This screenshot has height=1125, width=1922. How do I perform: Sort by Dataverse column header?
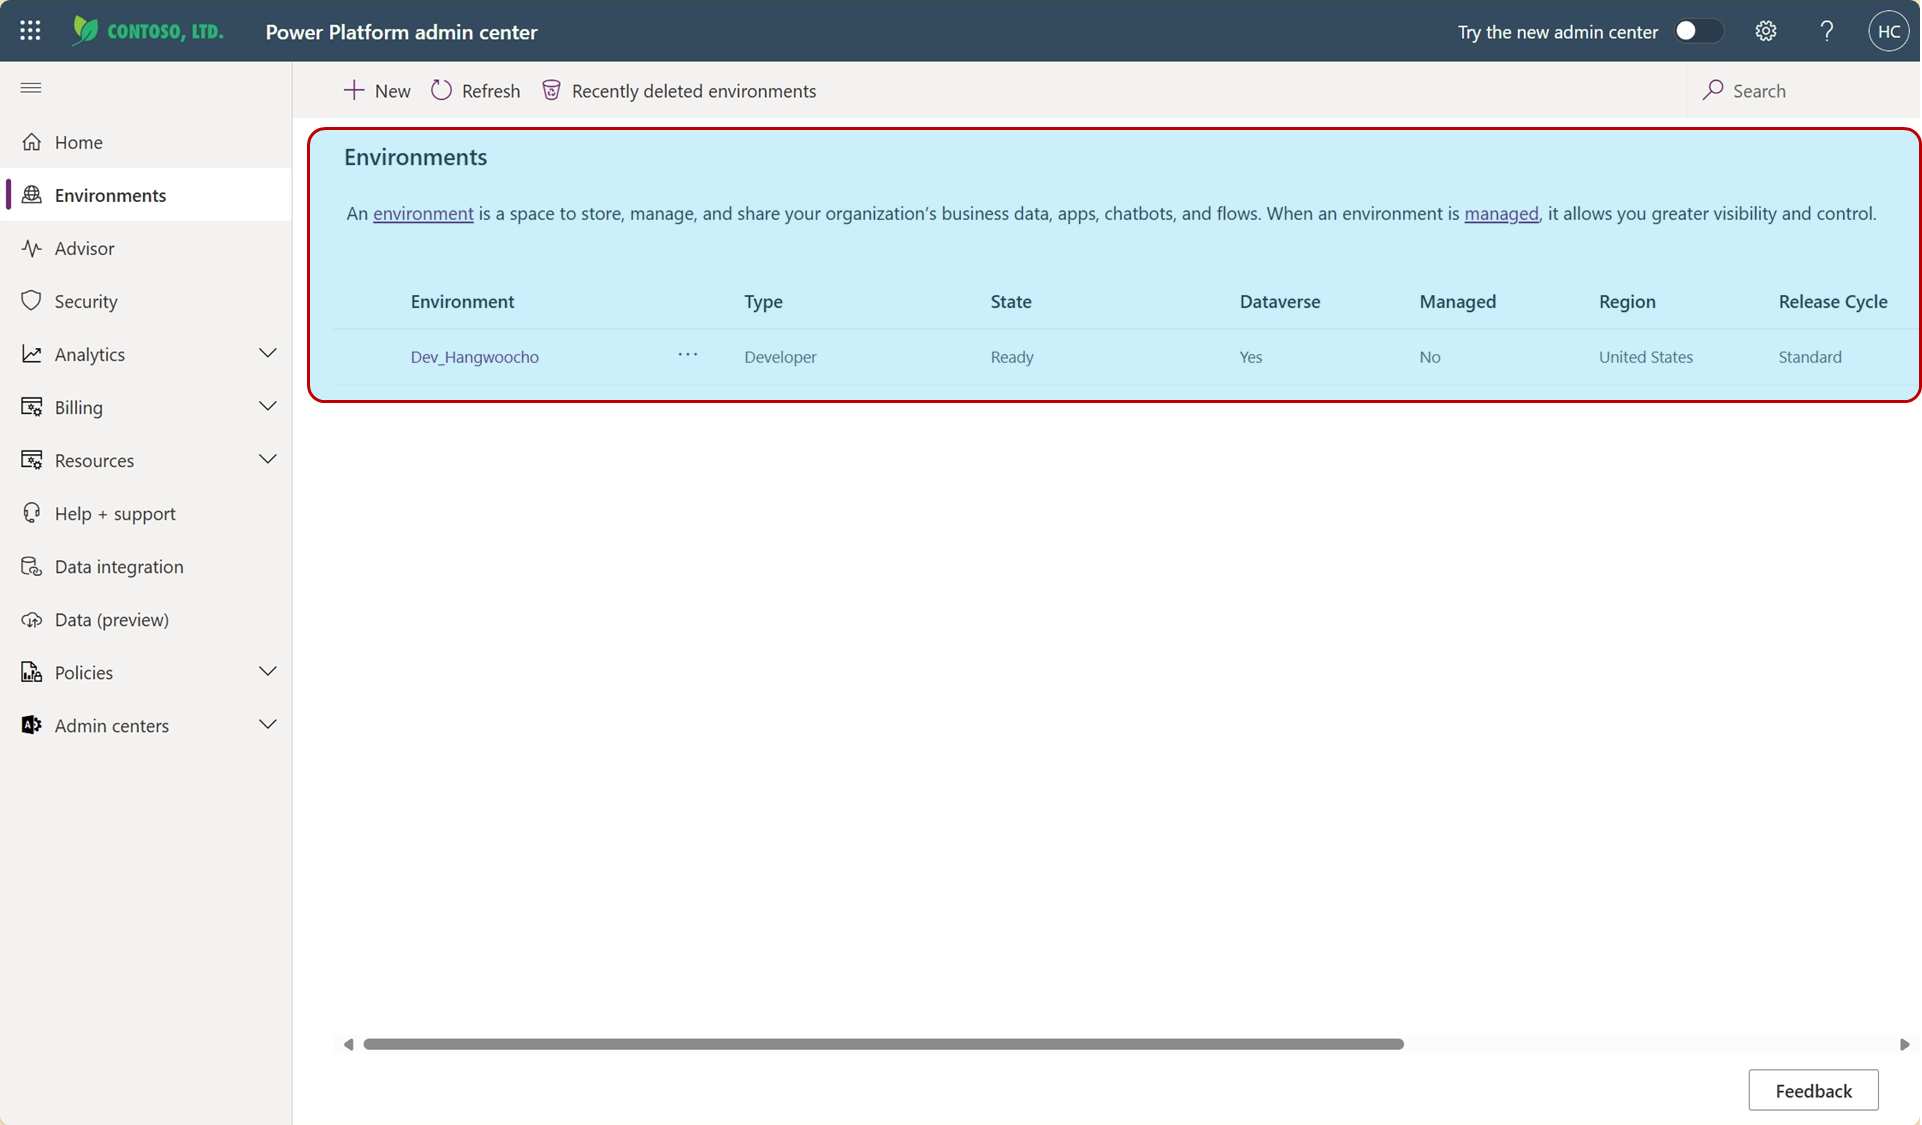tap(1280, 301)
